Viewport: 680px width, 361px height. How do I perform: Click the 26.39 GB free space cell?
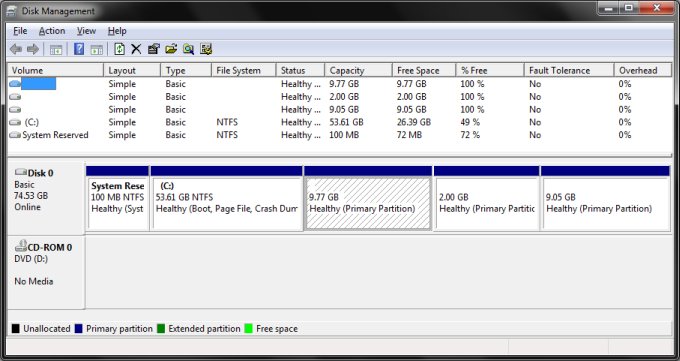click(414, 122)
